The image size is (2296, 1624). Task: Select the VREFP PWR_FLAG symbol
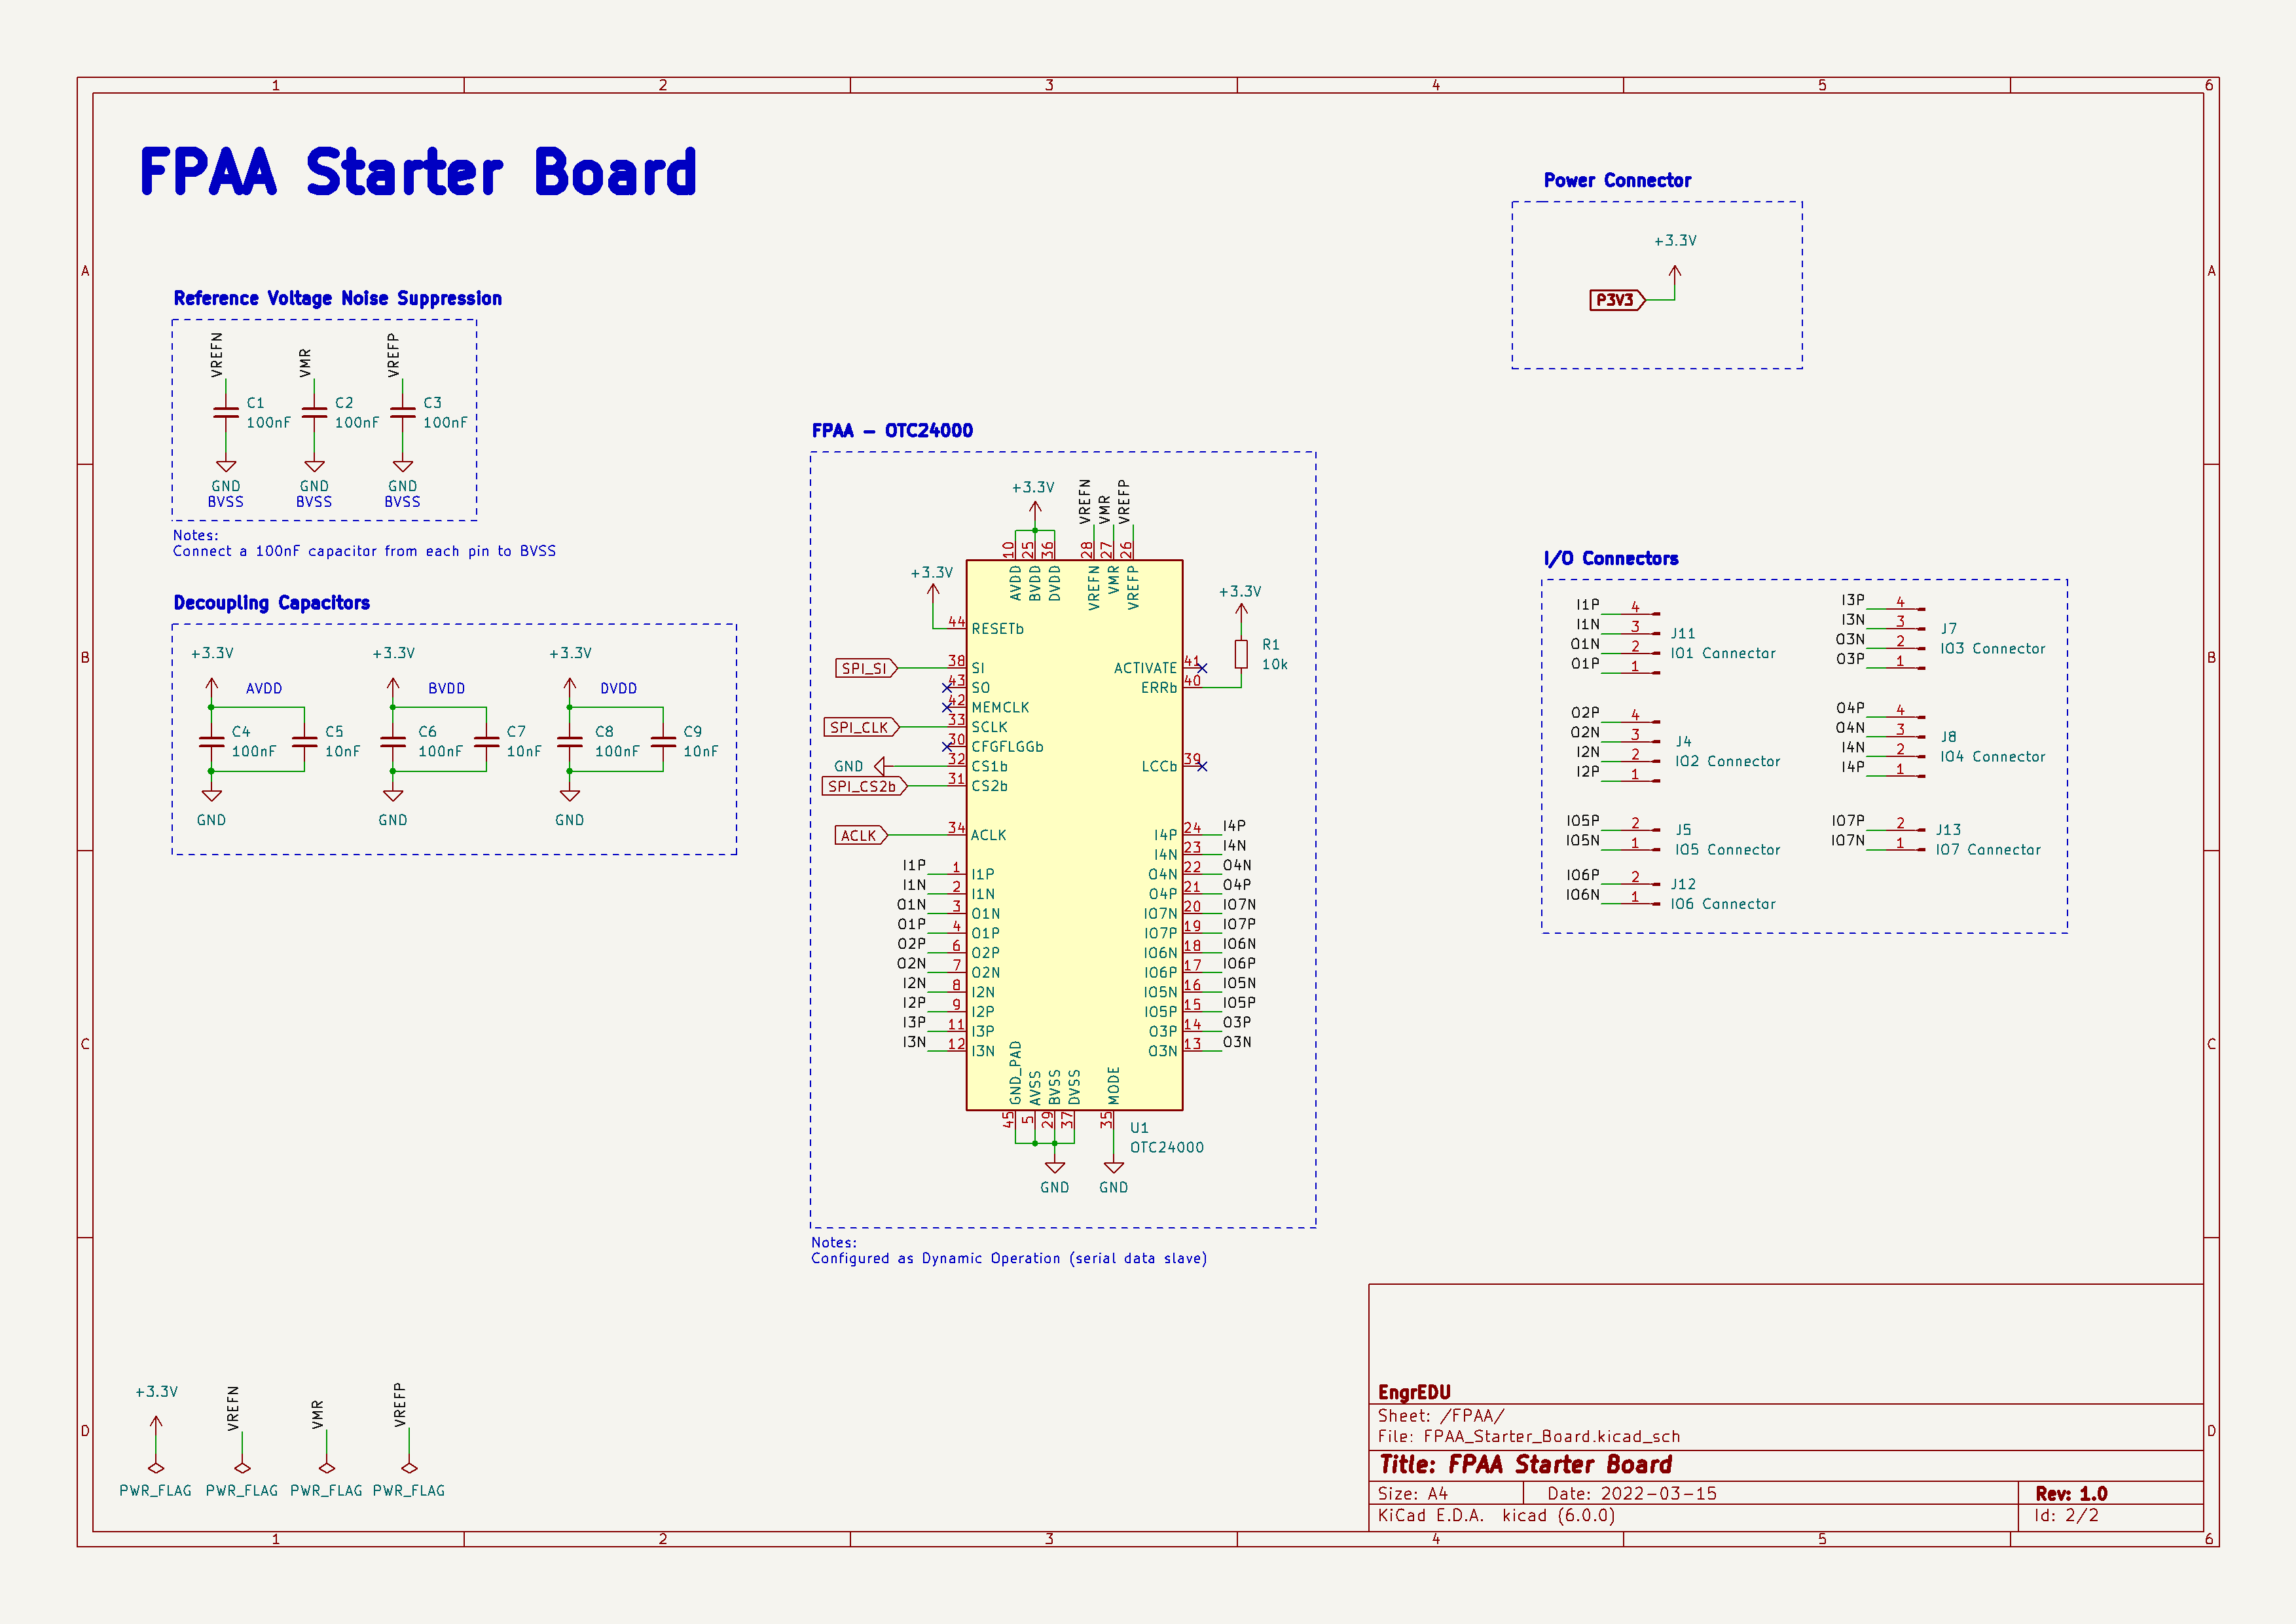tap(409, 1467)
